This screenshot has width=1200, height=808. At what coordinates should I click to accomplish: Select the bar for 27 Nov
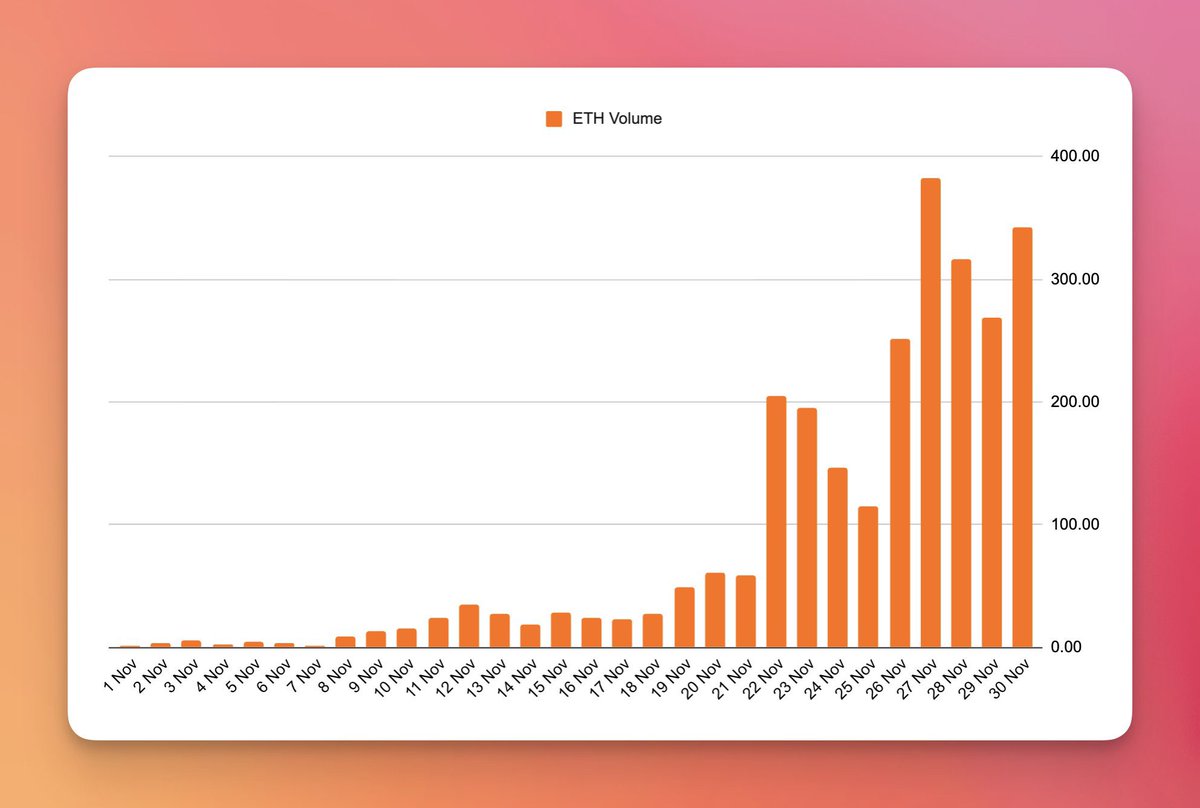[x=931, y=413]
